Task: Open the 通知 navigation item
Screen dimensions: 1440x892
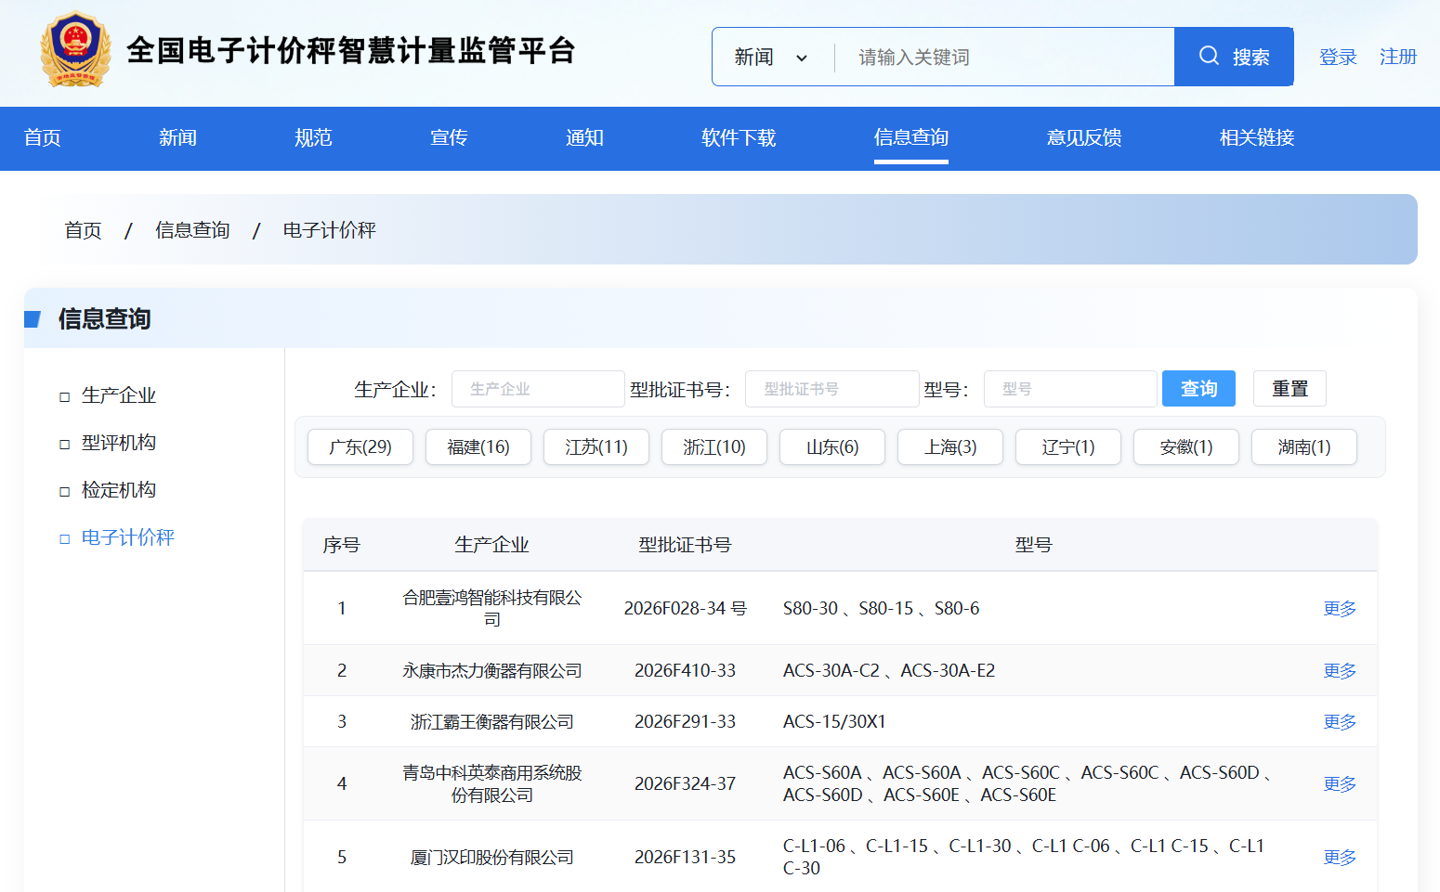Action: [x=585, y=138]
